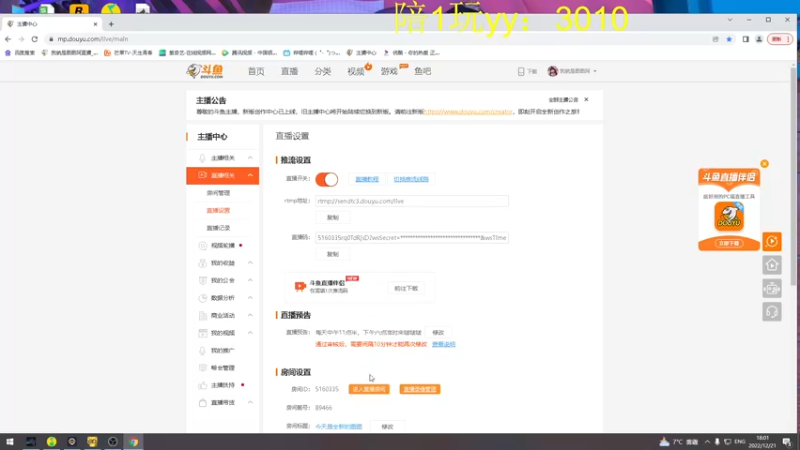Expand the bottom sidebar section with bag icon
This screenshot has width=800, height=450.
[250, 403]
